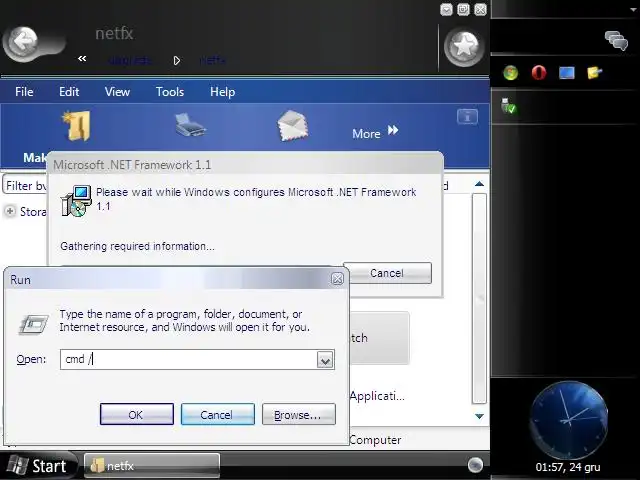640x480 pixels.
Task: Open the Run command history dropdown
Action: point(325,360)
